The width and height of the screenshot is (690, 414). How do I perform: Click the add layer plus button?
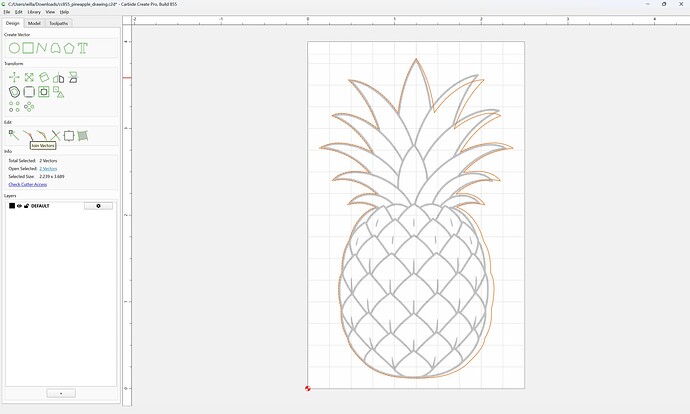click(x=61, y=393)
